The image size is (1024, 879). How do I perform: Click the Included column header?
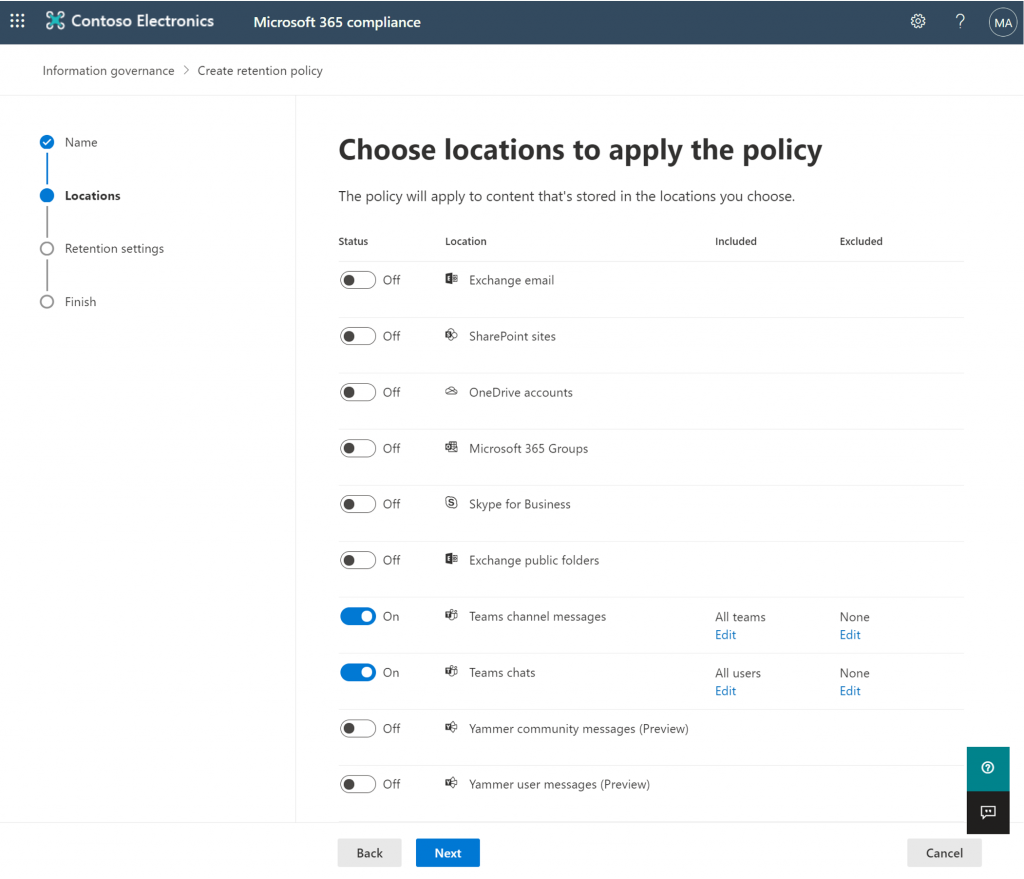736,241
